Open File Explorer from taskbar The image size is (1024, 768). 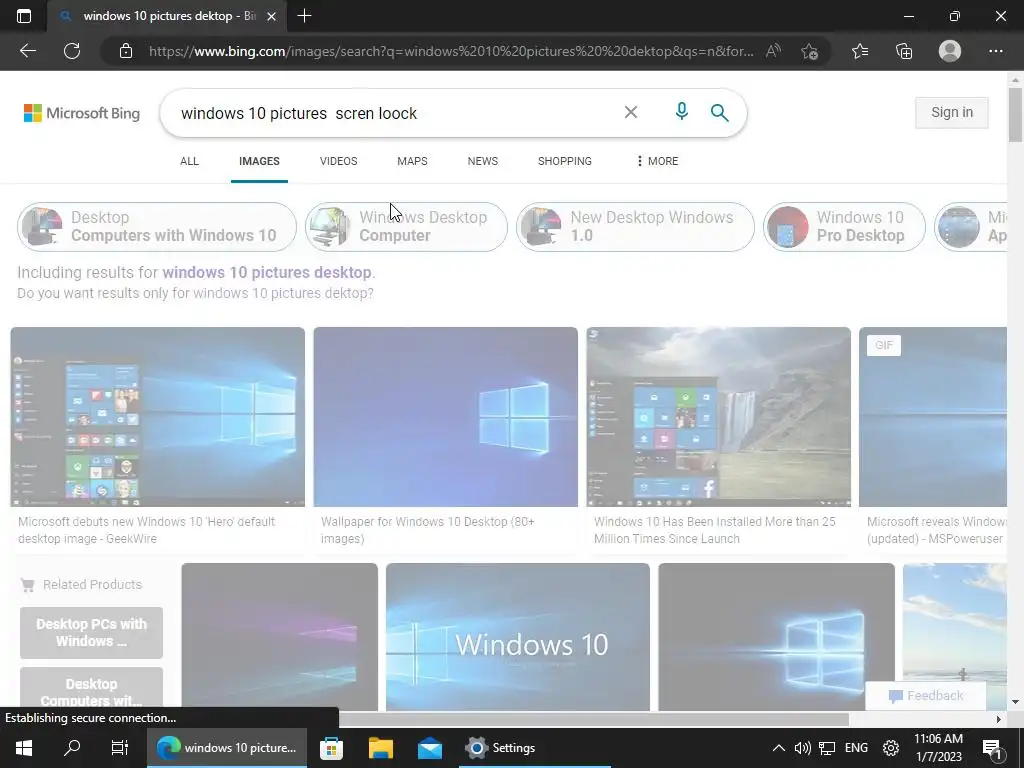381,748
